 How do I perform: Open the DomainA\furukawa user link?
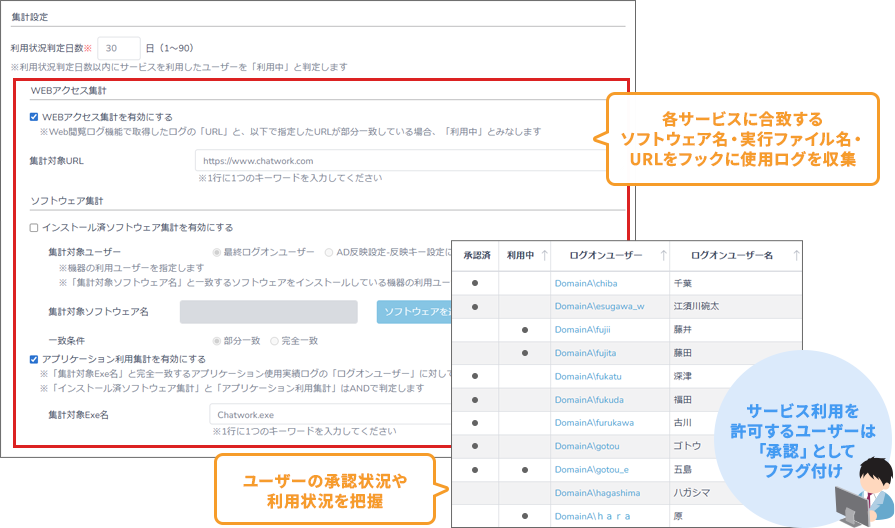pyautogui.click(x=594, y=423)
